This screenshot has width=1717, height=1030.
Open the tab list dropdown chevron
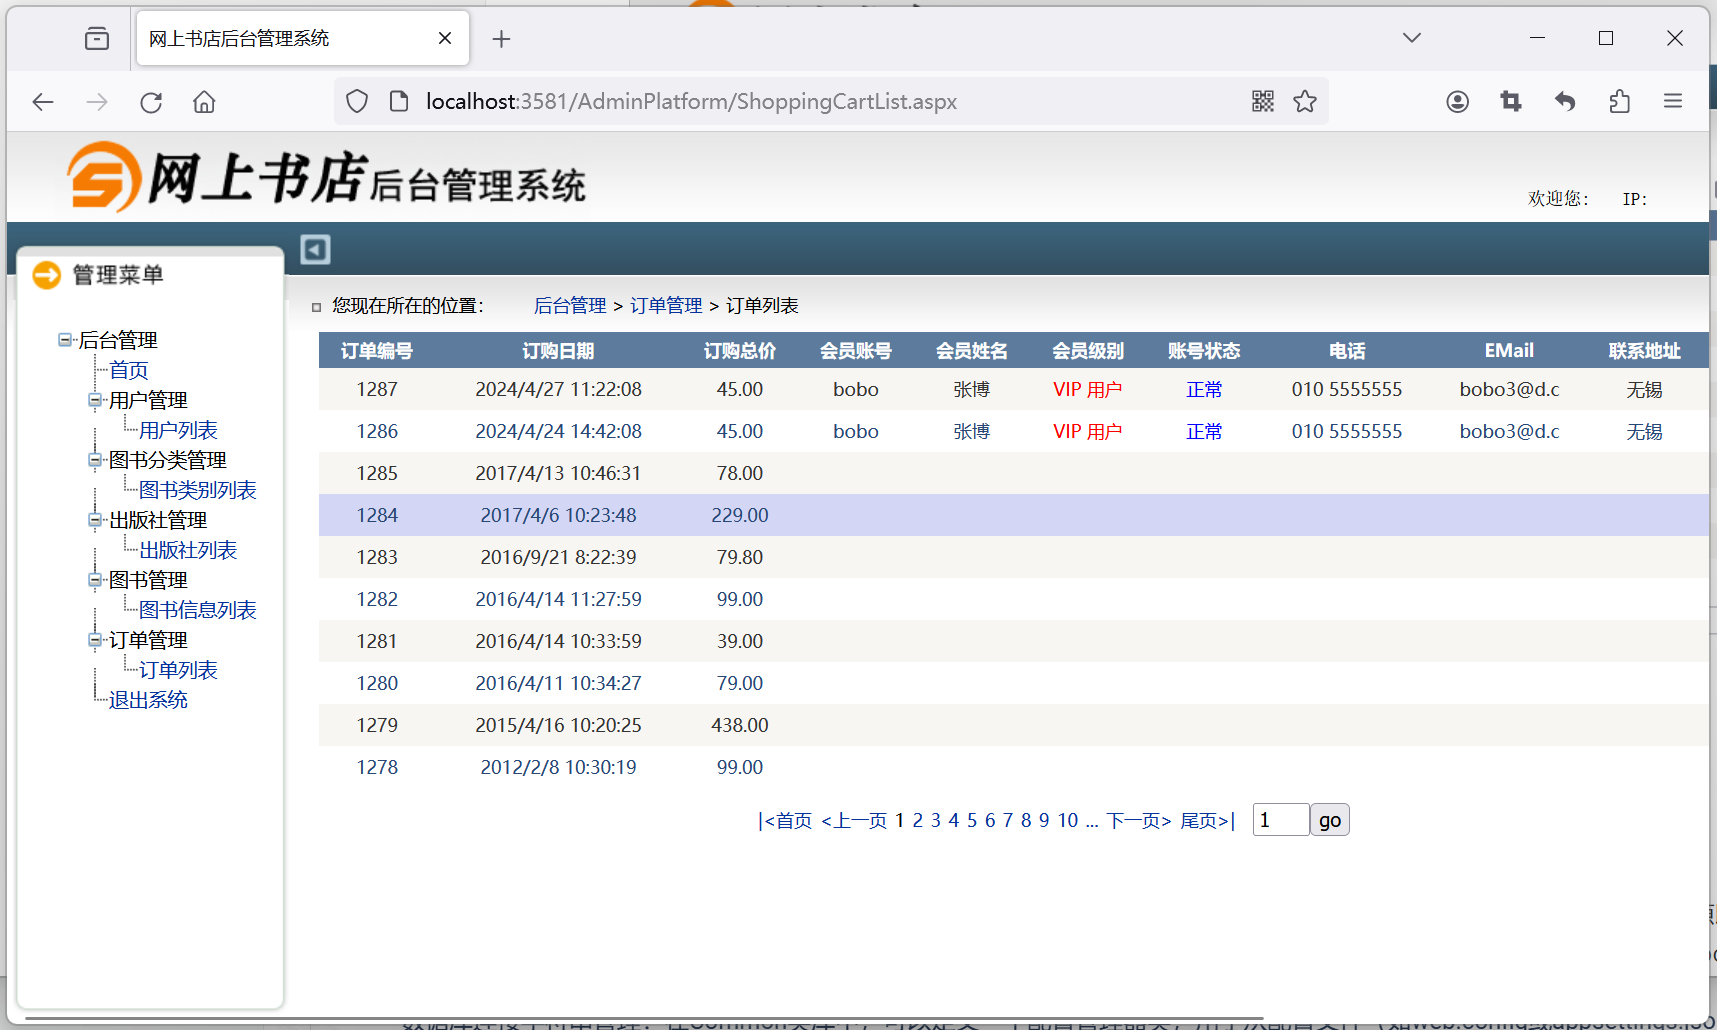(1411, 38)
